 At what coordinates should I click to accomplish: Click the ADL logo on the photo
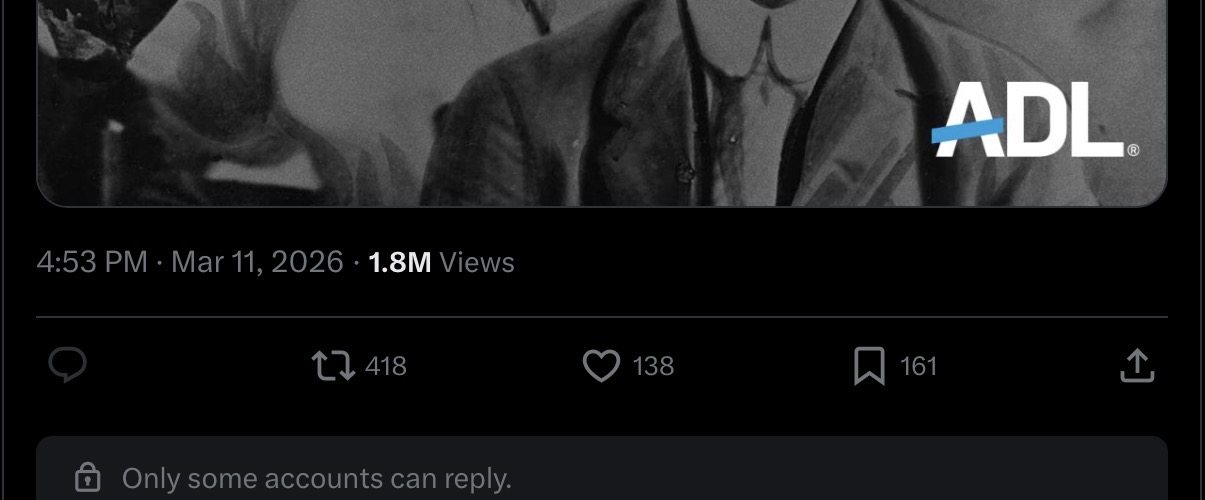[1035, 120]
